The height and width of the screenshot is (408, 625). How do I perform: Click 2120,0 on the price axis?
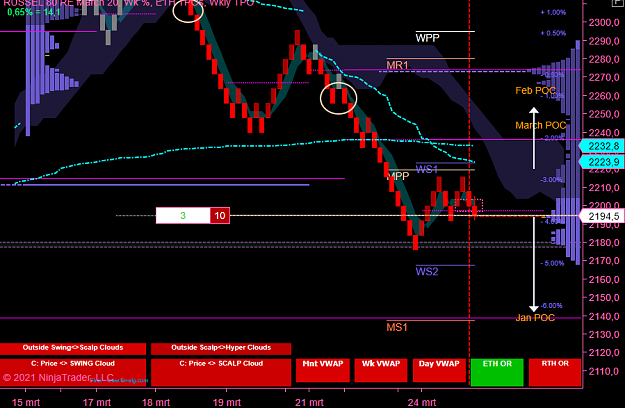click(x=604, y=353)
